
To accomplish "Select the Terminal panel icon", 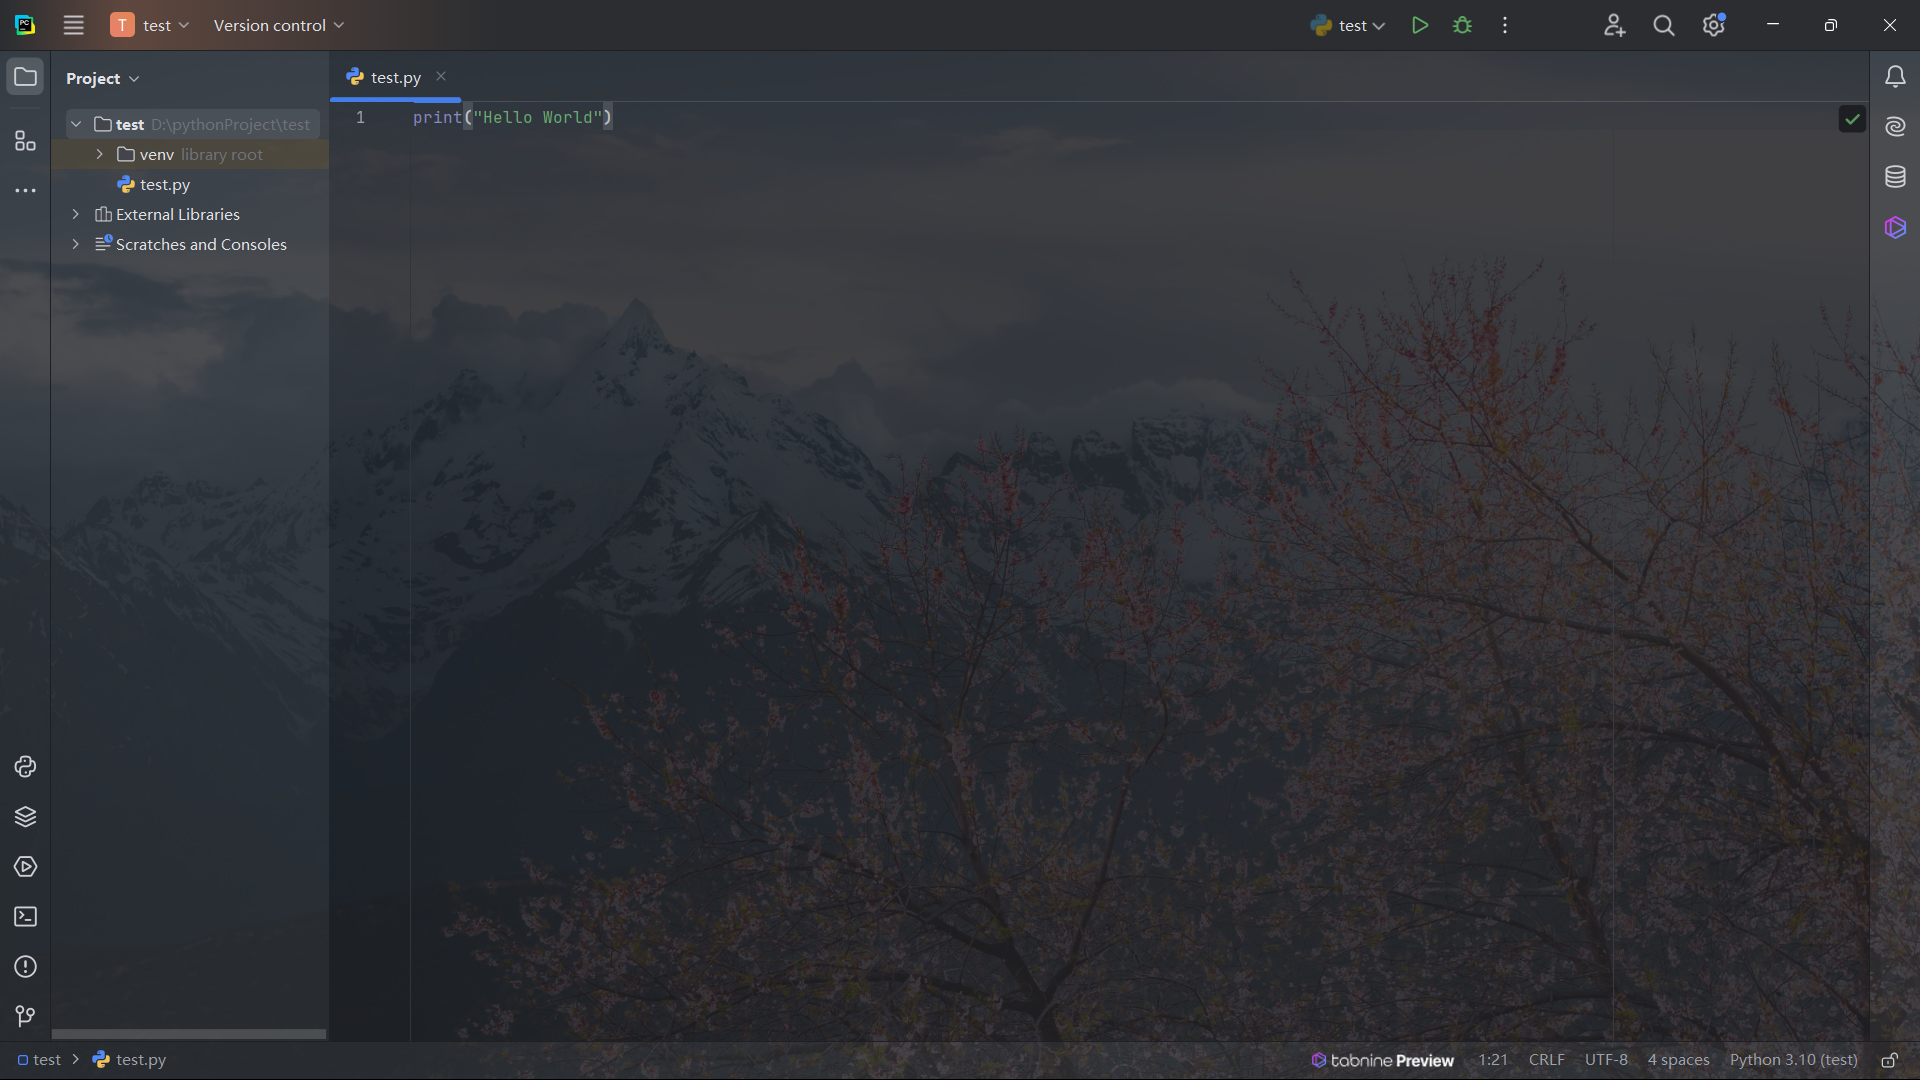I will pos(26,916).
